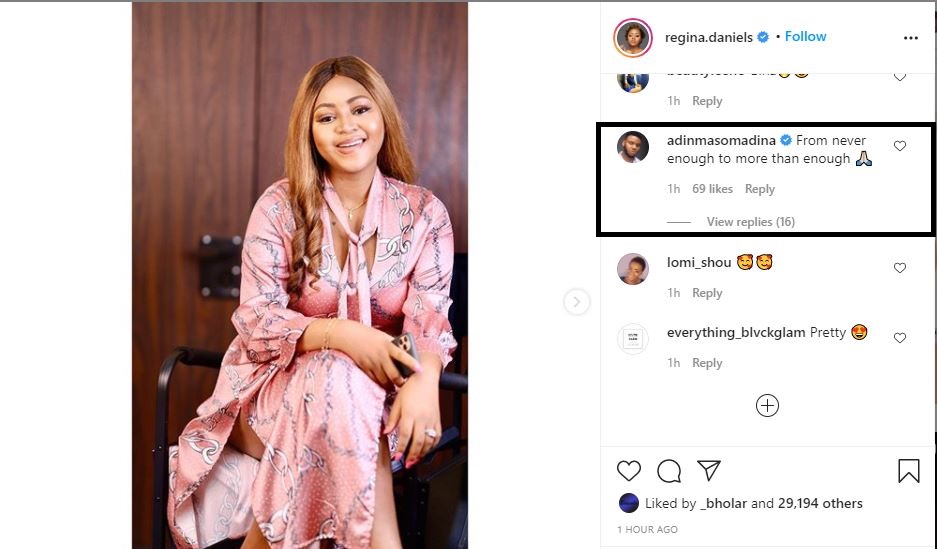Like adinmasomadina's comment
The height and width of the screenshot is (549, 937).
coord(900,146)
